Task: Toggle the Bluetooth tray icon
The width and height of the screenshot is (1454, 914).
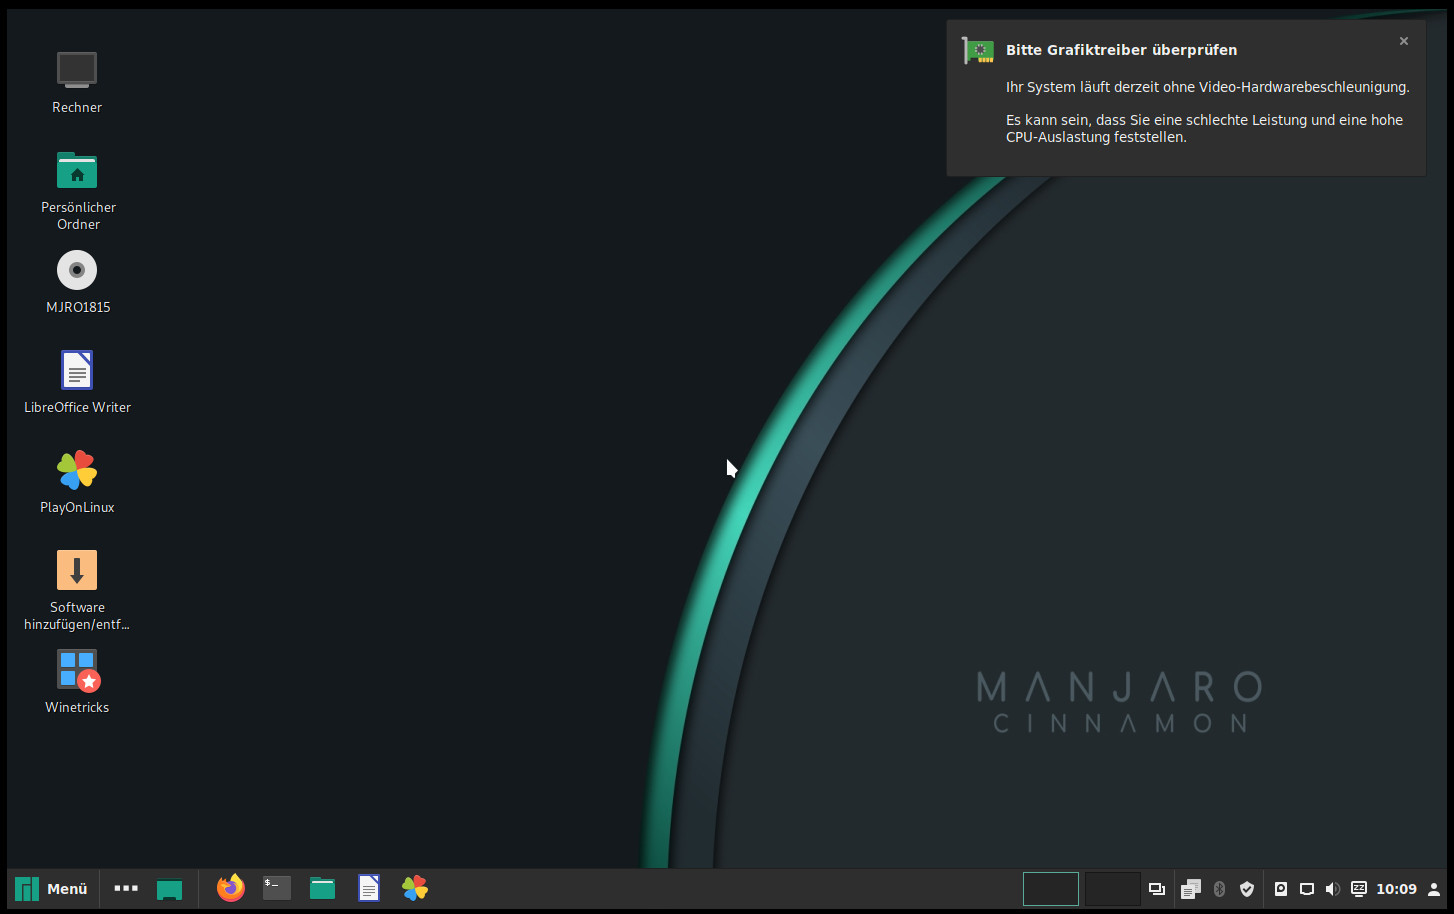Action: pyautogui.click(x=1219, y=889)
